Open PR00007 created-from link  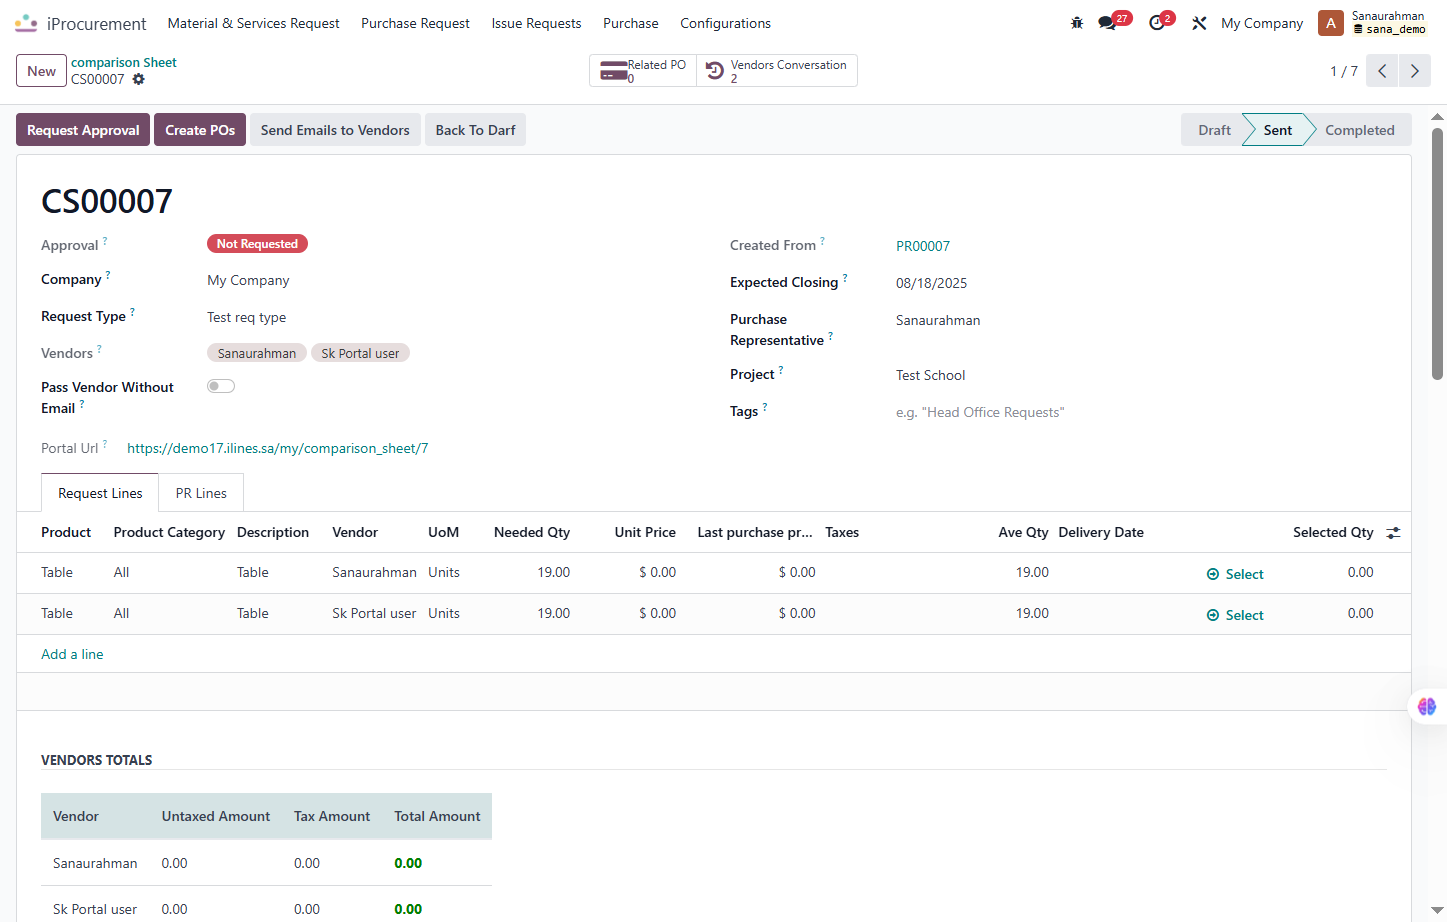923,246
